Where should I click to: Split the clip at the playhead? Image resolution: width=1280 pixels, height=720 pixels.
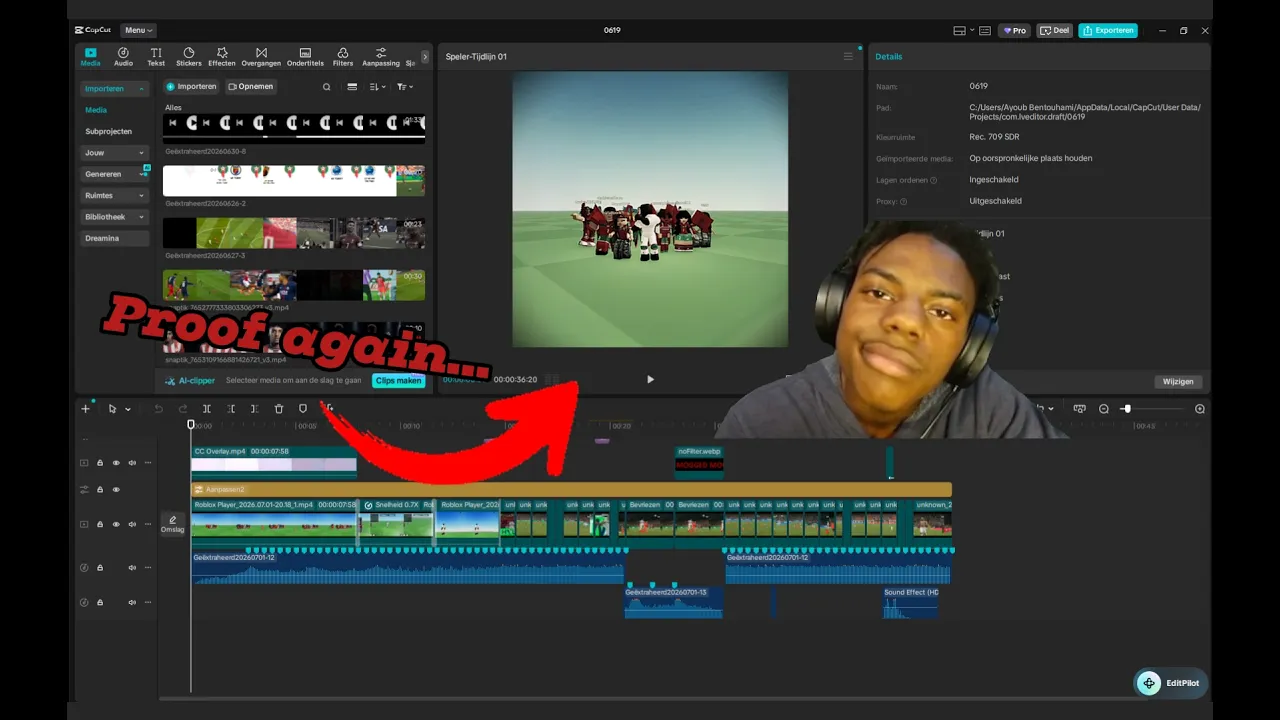[x=207, y=409]
